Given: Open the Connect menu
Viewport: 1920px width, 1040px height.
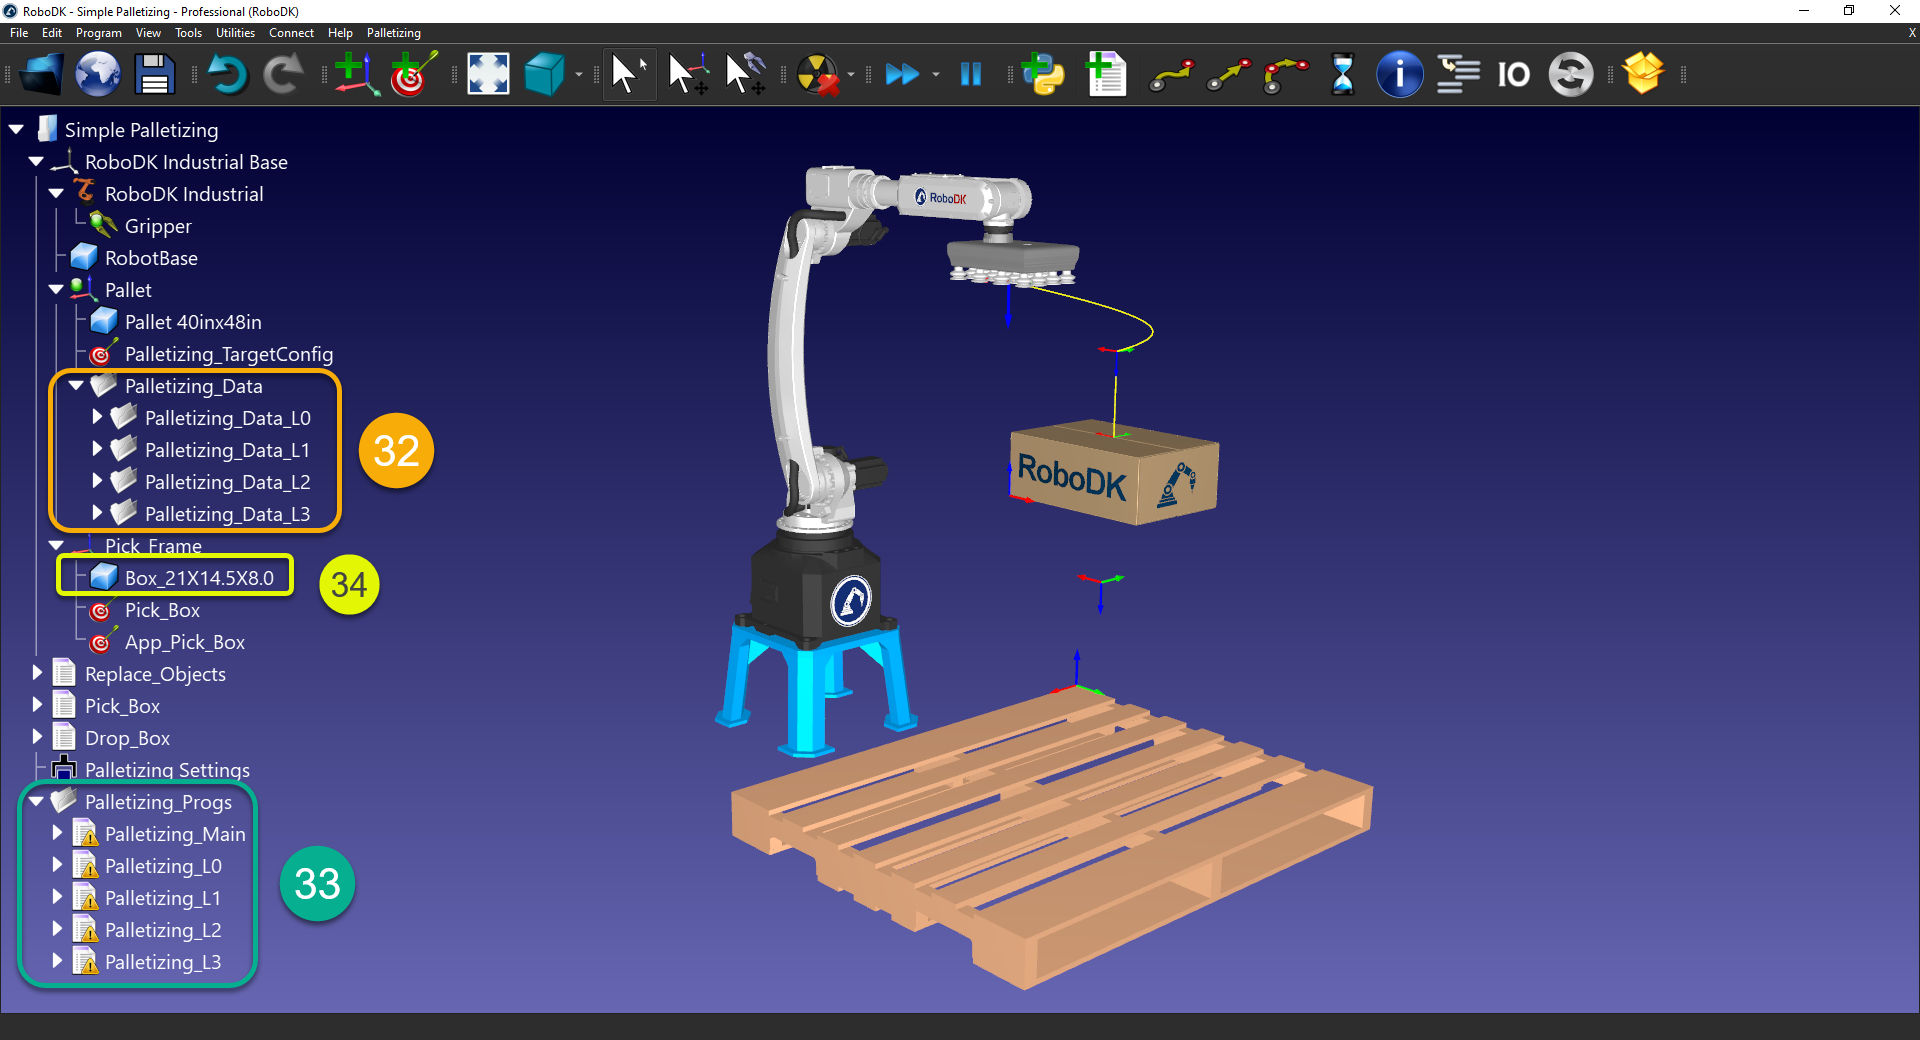Looking at the screenshot, I should pos(291,33).
